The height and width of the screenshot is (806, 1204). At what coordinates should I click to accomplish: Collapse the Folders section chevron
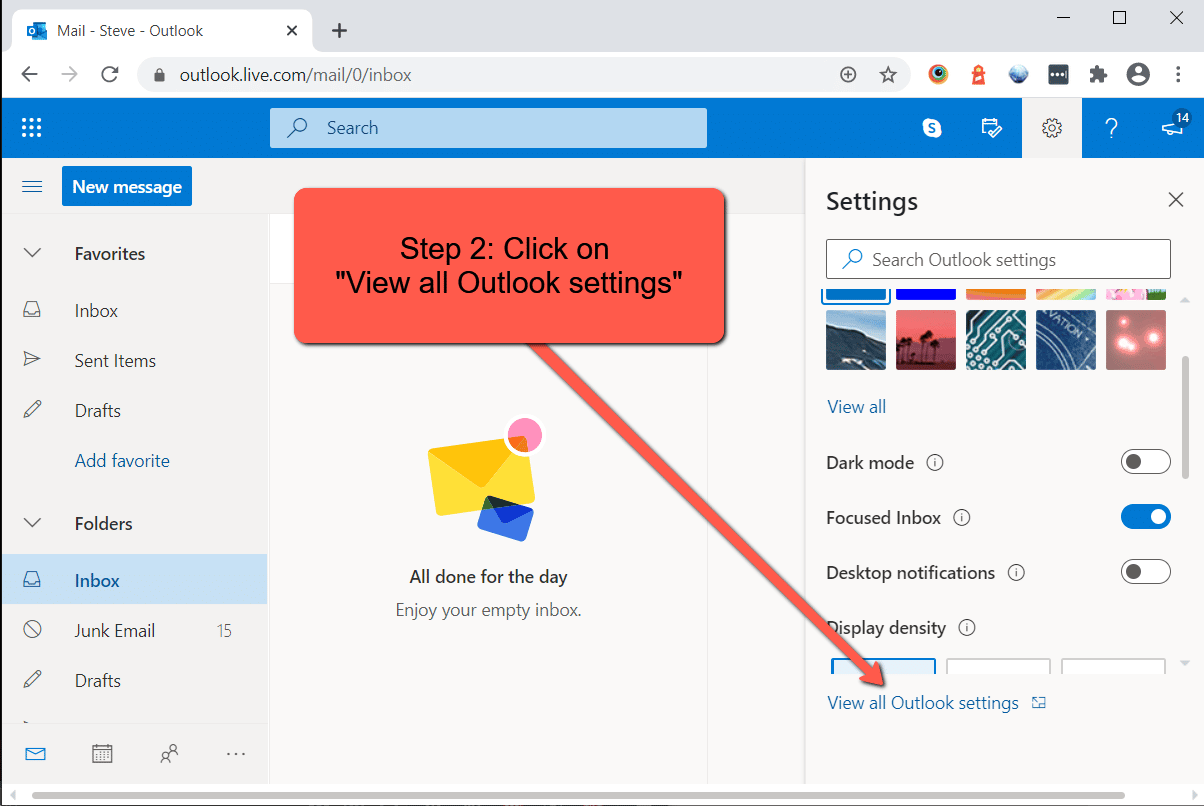32,523
